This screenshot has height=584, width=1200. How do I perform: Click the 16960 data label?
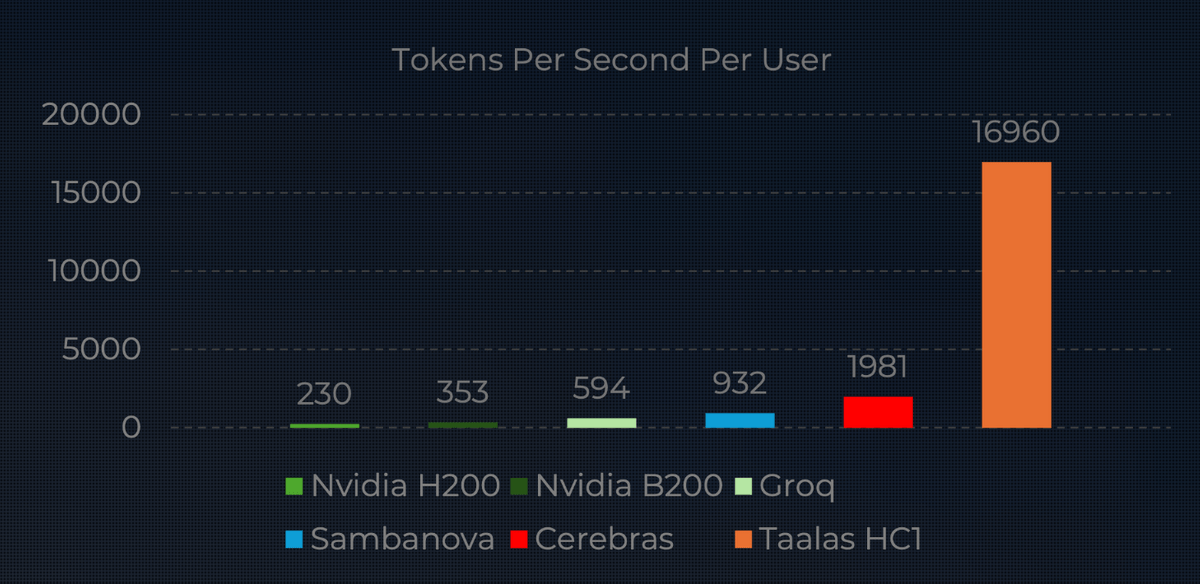click(1017, 132)
